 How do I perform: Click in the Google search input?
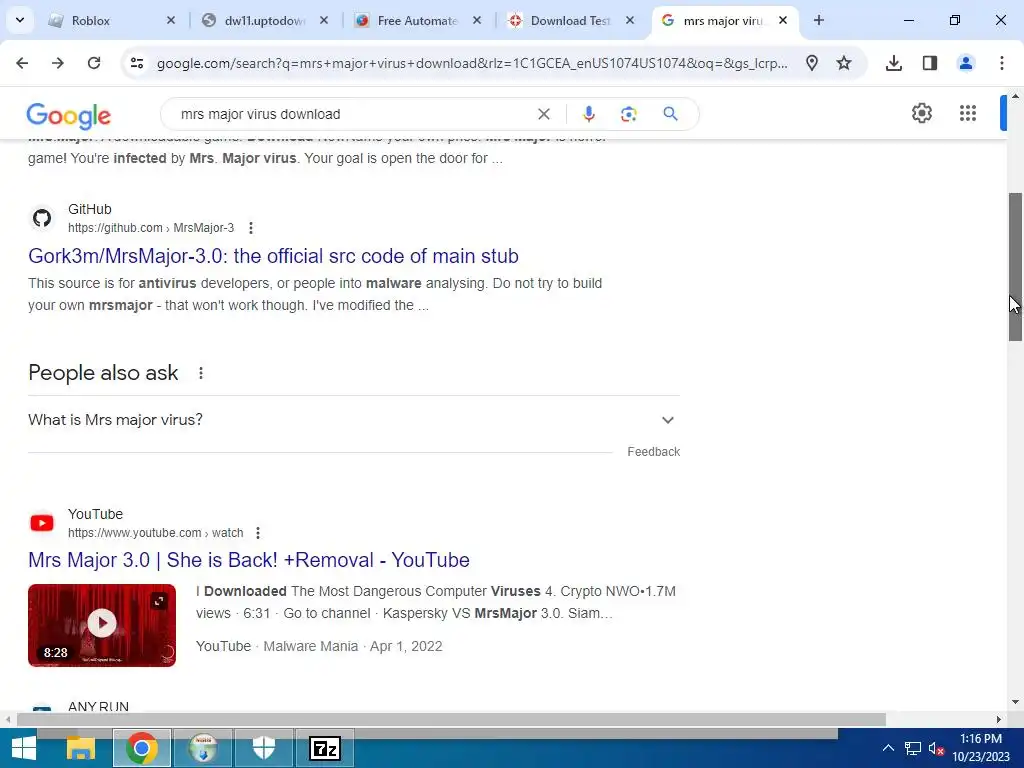pos(353,114)
